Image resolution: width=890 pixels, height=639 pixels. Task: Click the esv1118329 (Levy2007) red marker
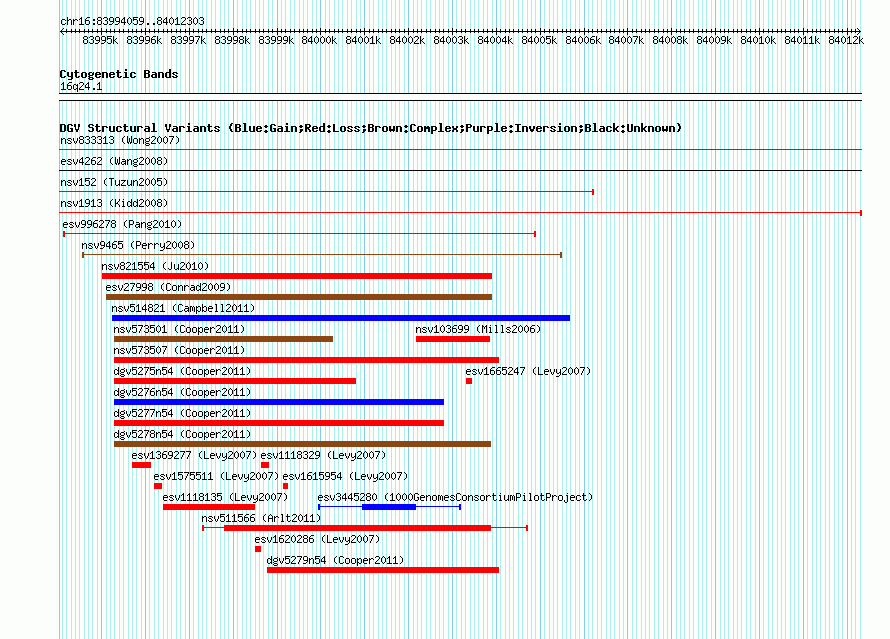click(x=265, y=465)
